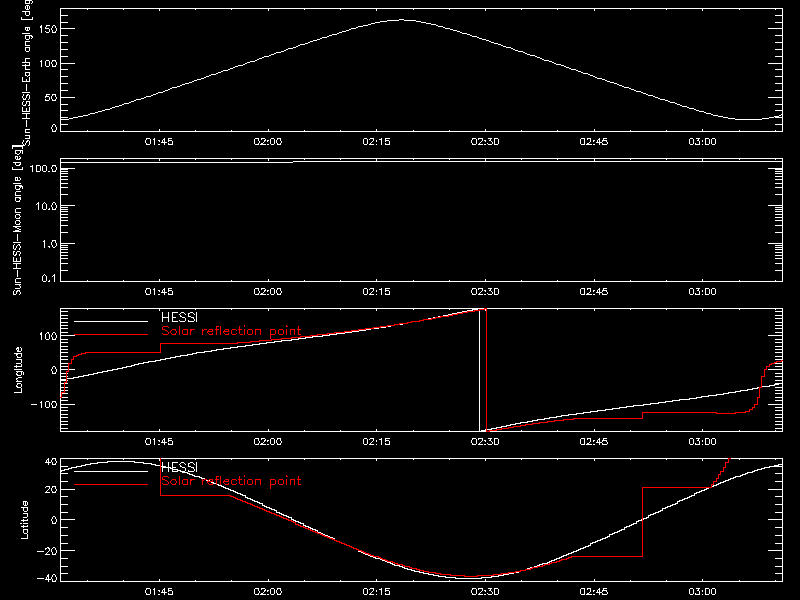
Task: Select the 10.0 tick on Moon angle plot
Action: 46,206
